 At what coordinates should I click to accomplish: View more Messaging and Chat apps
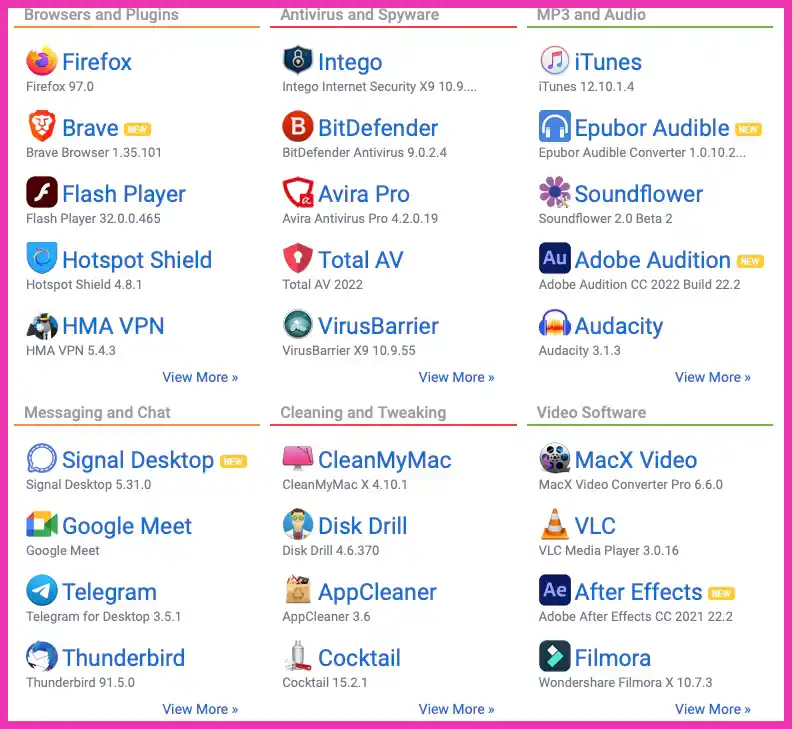pos(200,709)
